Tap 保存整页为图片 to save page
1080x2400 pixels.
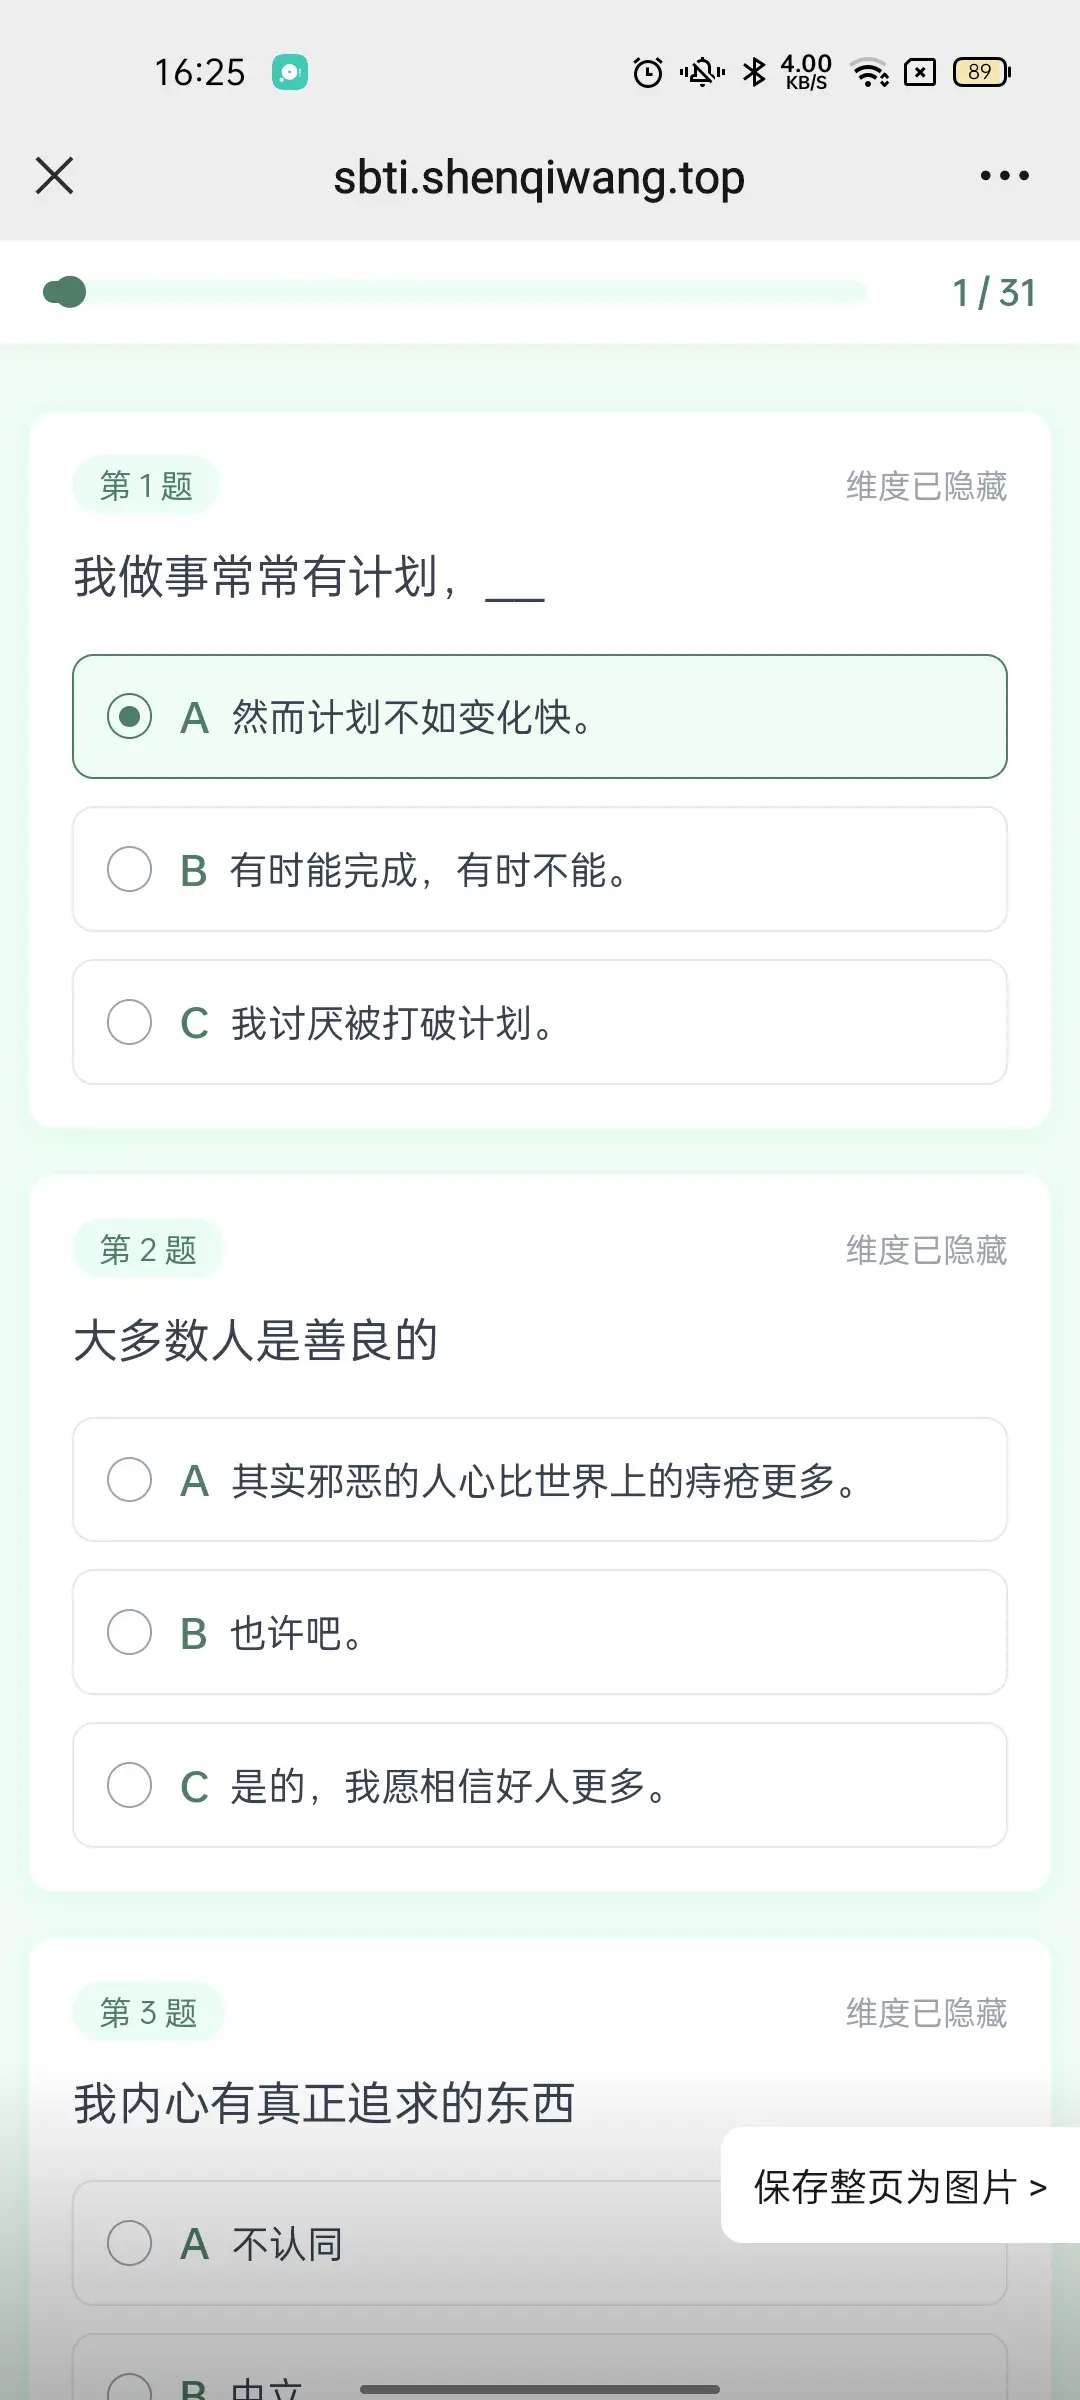tap(900, 2187)
